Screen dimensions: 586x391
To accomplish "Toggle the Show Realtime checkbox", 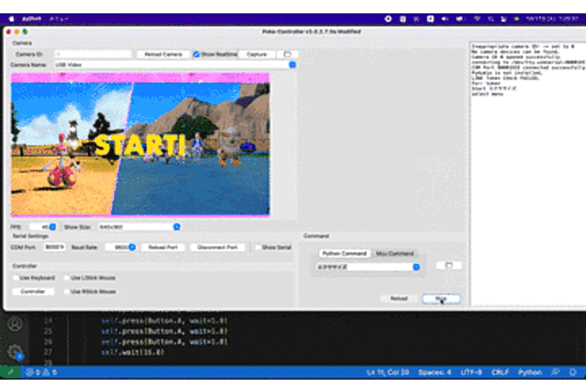I will click(197, 55).
